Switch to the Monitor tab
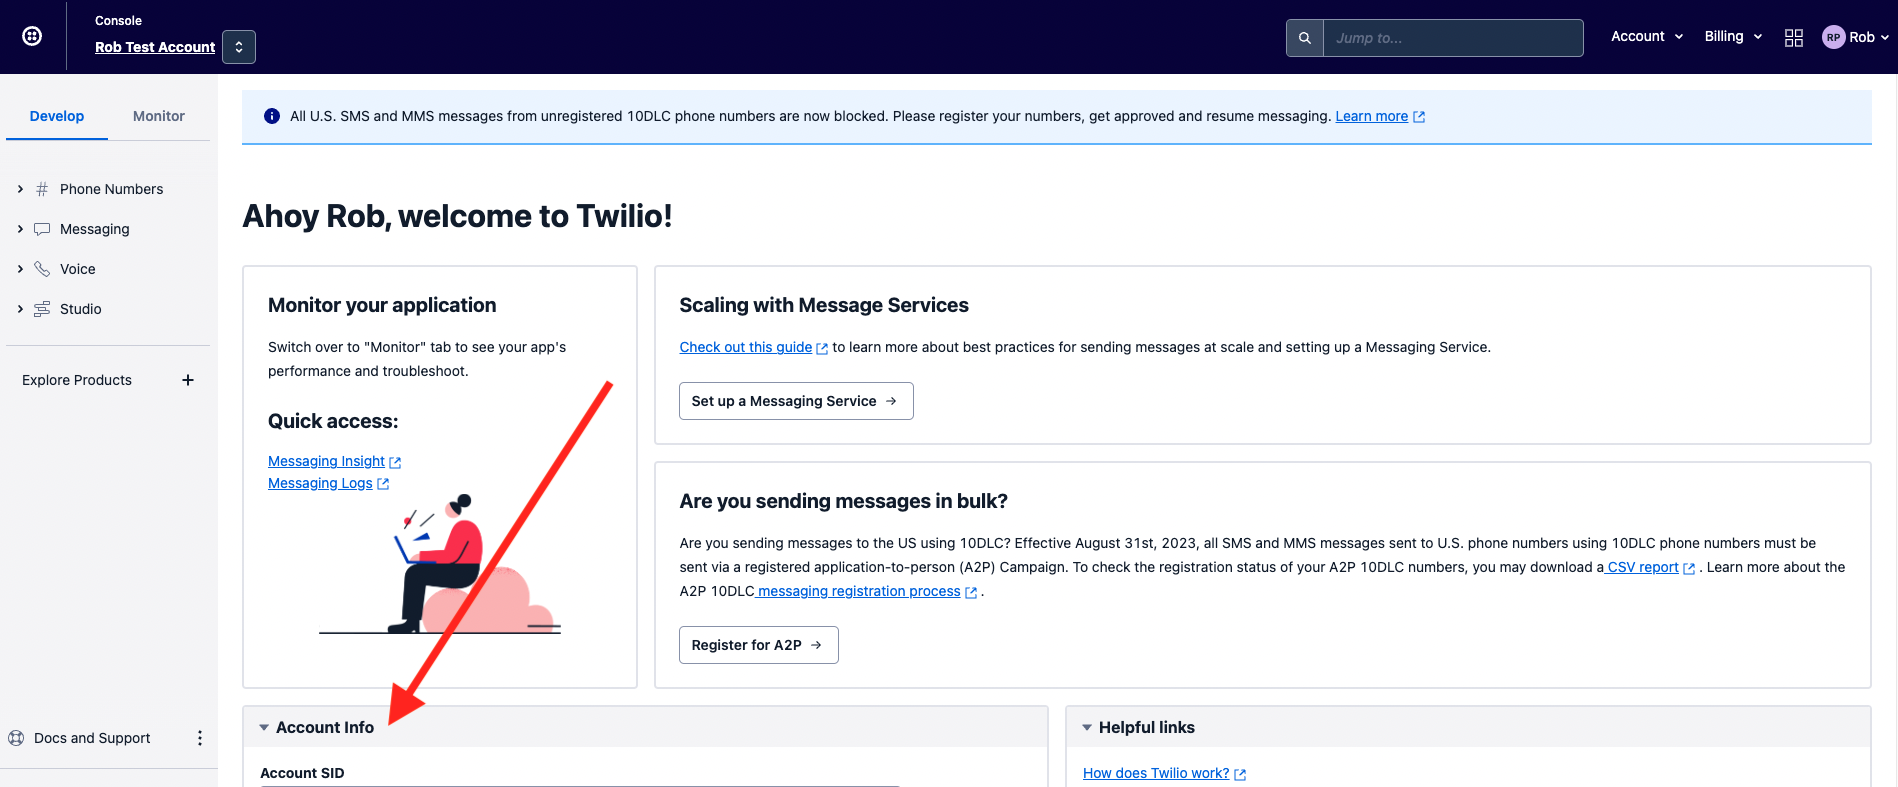 [159, 116]
